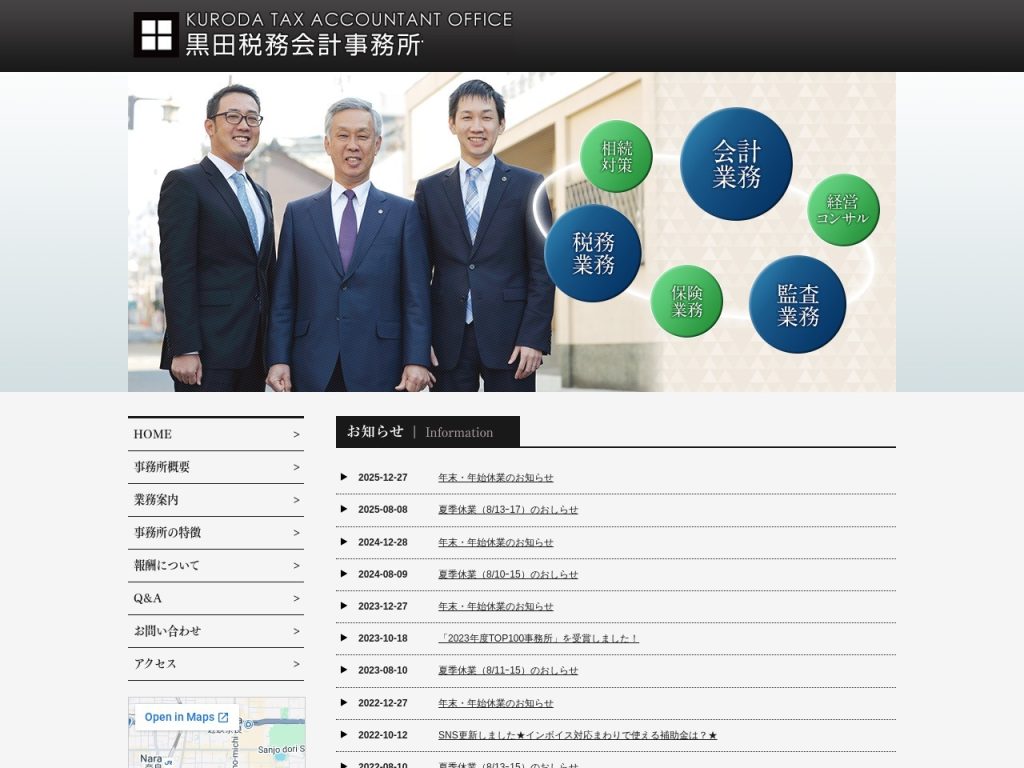Image resolution: width=1024 pixels, height=768 pixels.
Task: Click the お知らせ Information heading tab
Action: [x=428, y=432]
